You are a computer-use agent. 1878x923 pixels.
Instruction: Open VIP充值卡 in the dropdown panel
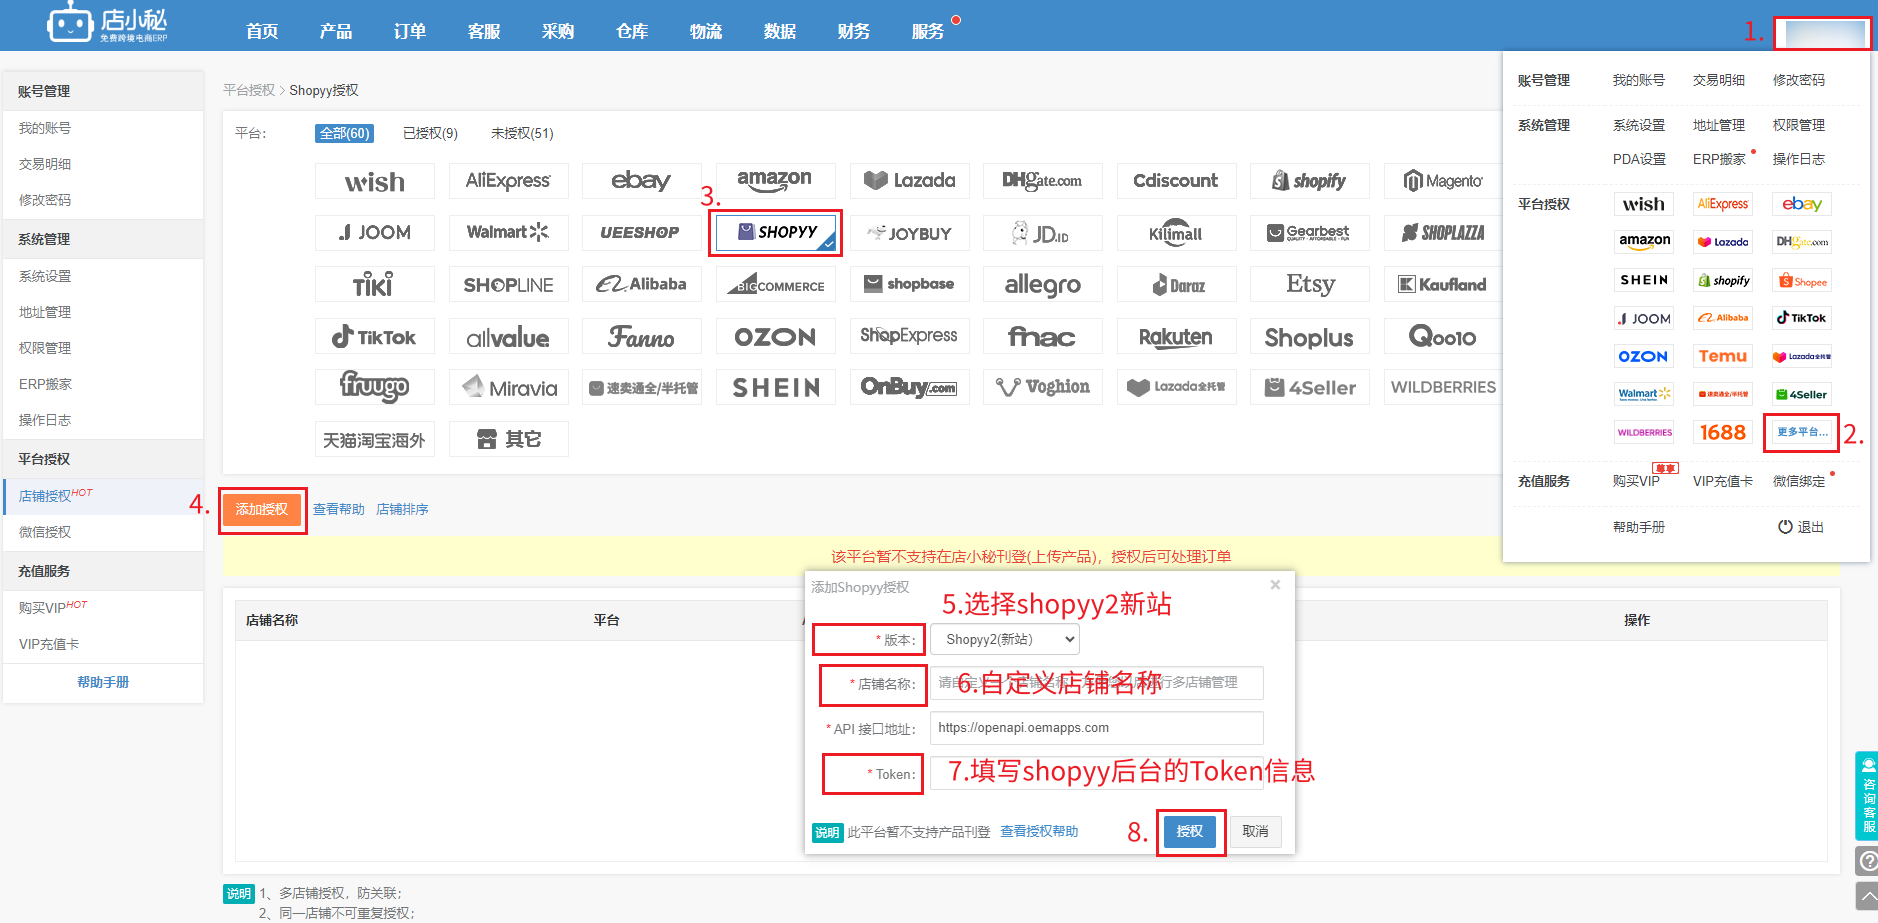coord(1723,481)
